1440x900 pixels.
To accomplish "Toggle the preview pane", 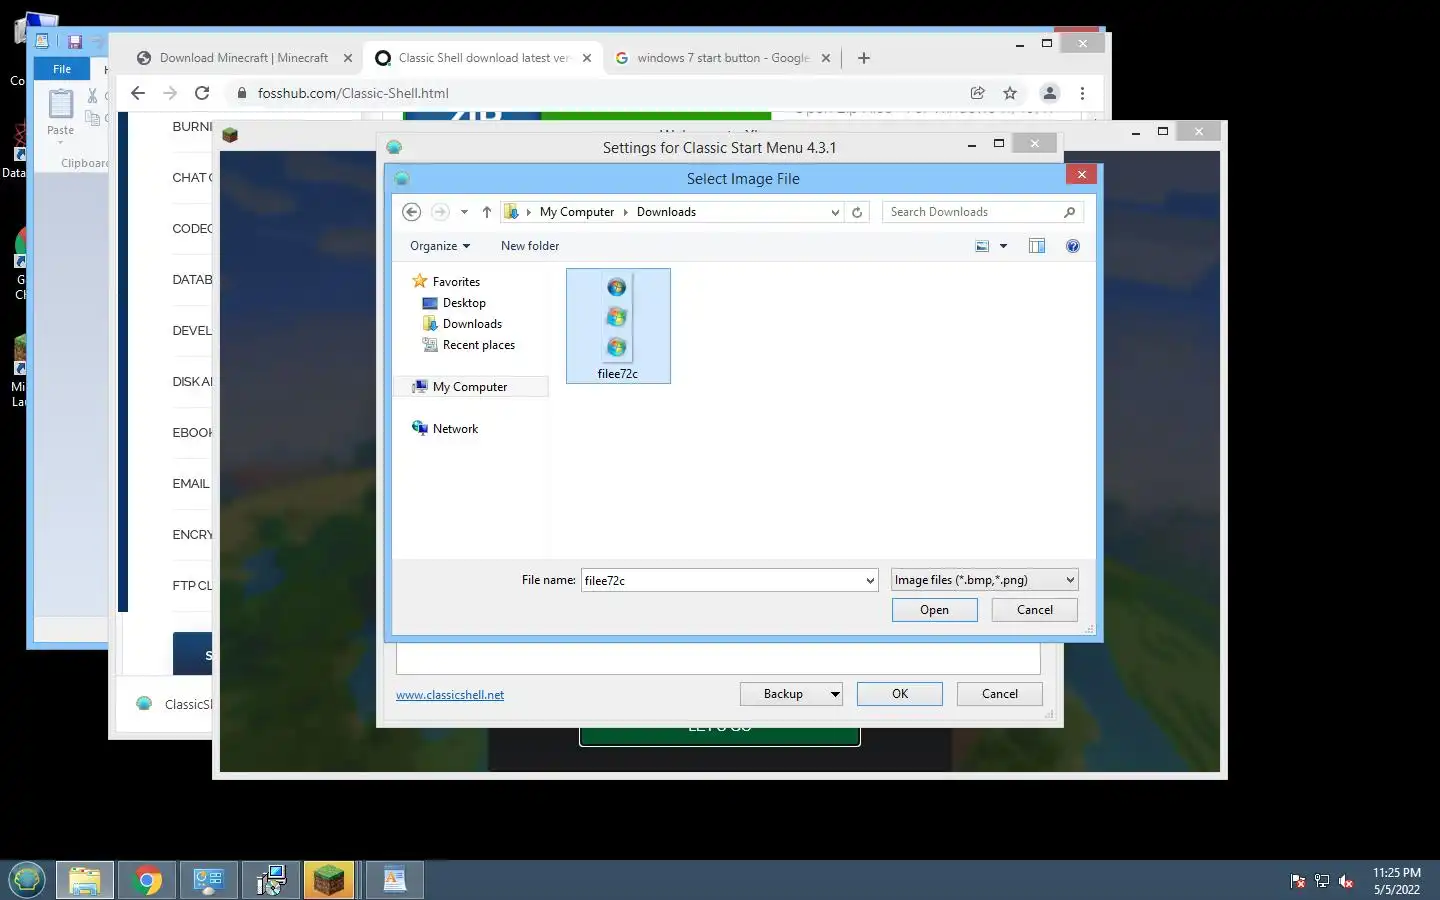I will (1037, 246).
